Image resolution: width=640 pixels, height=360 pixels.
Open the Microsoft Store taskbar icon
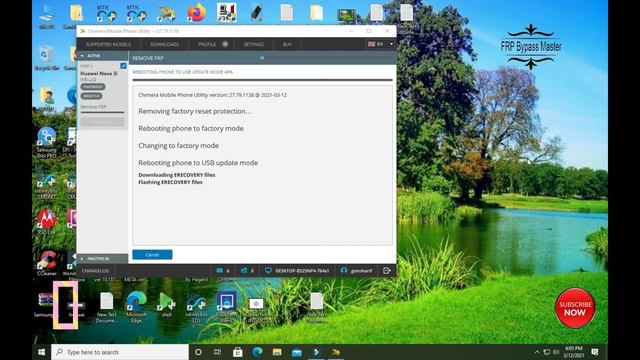238,352
